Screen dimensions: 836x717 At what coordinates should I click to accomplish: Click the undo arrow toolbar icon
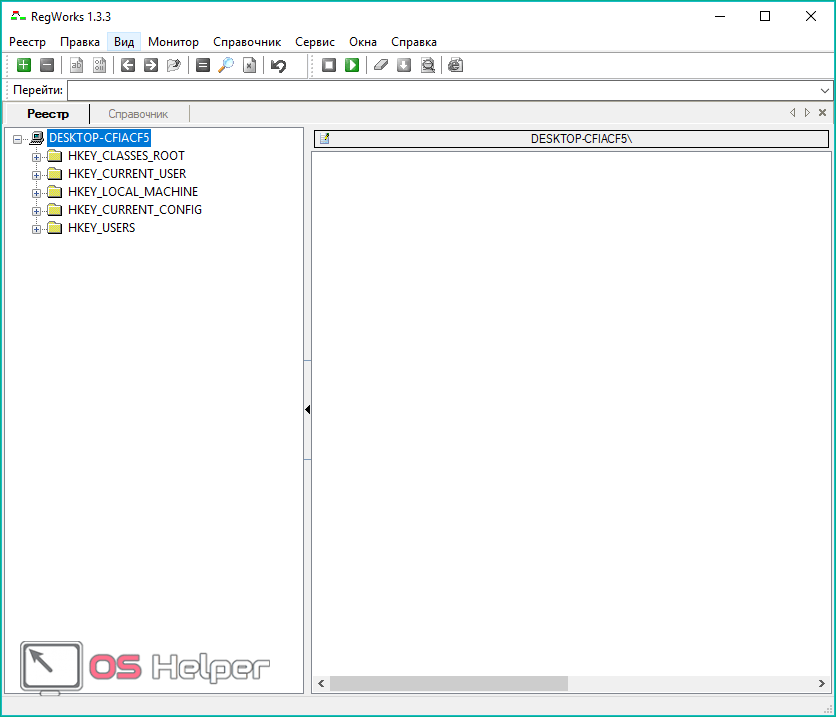[x=278, y=66]
